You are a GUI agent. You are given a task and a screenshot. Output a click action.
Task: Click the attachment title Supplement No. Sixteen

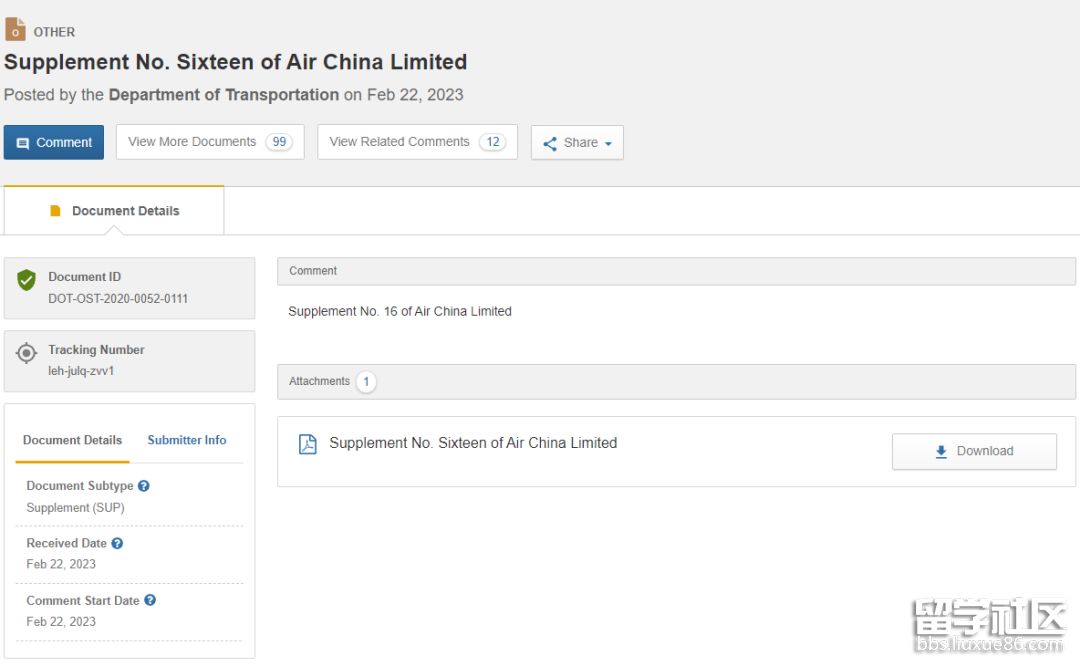pos(473,443)
